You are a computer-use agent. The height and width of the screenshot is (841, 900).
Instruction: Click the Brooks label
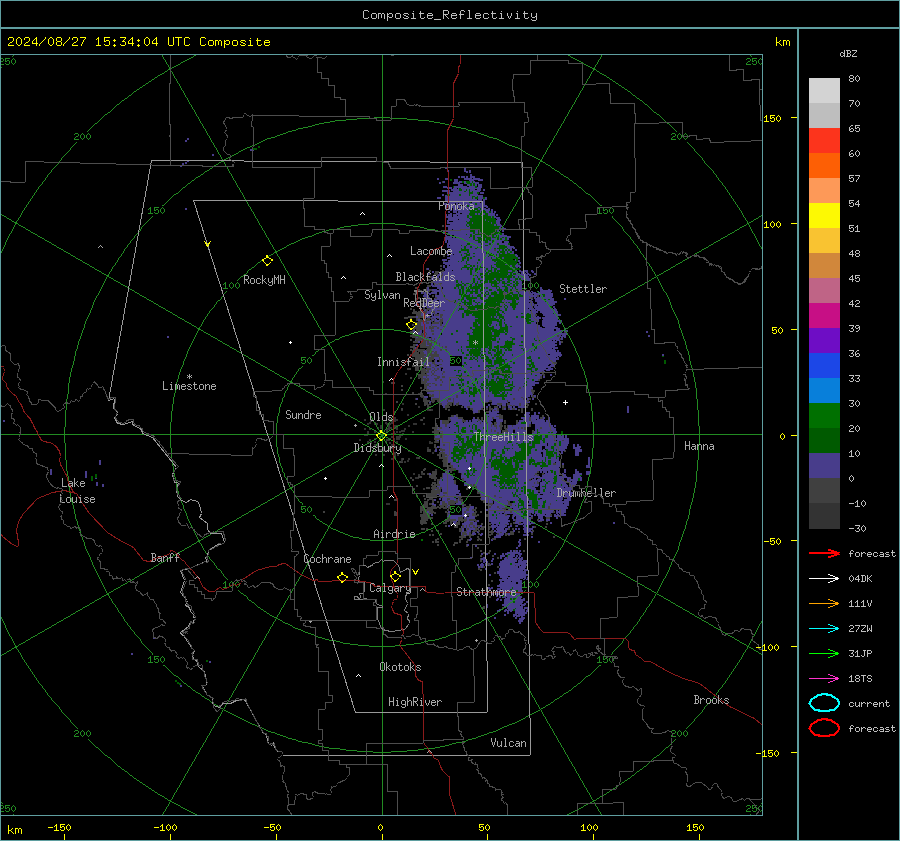(711, 700)
